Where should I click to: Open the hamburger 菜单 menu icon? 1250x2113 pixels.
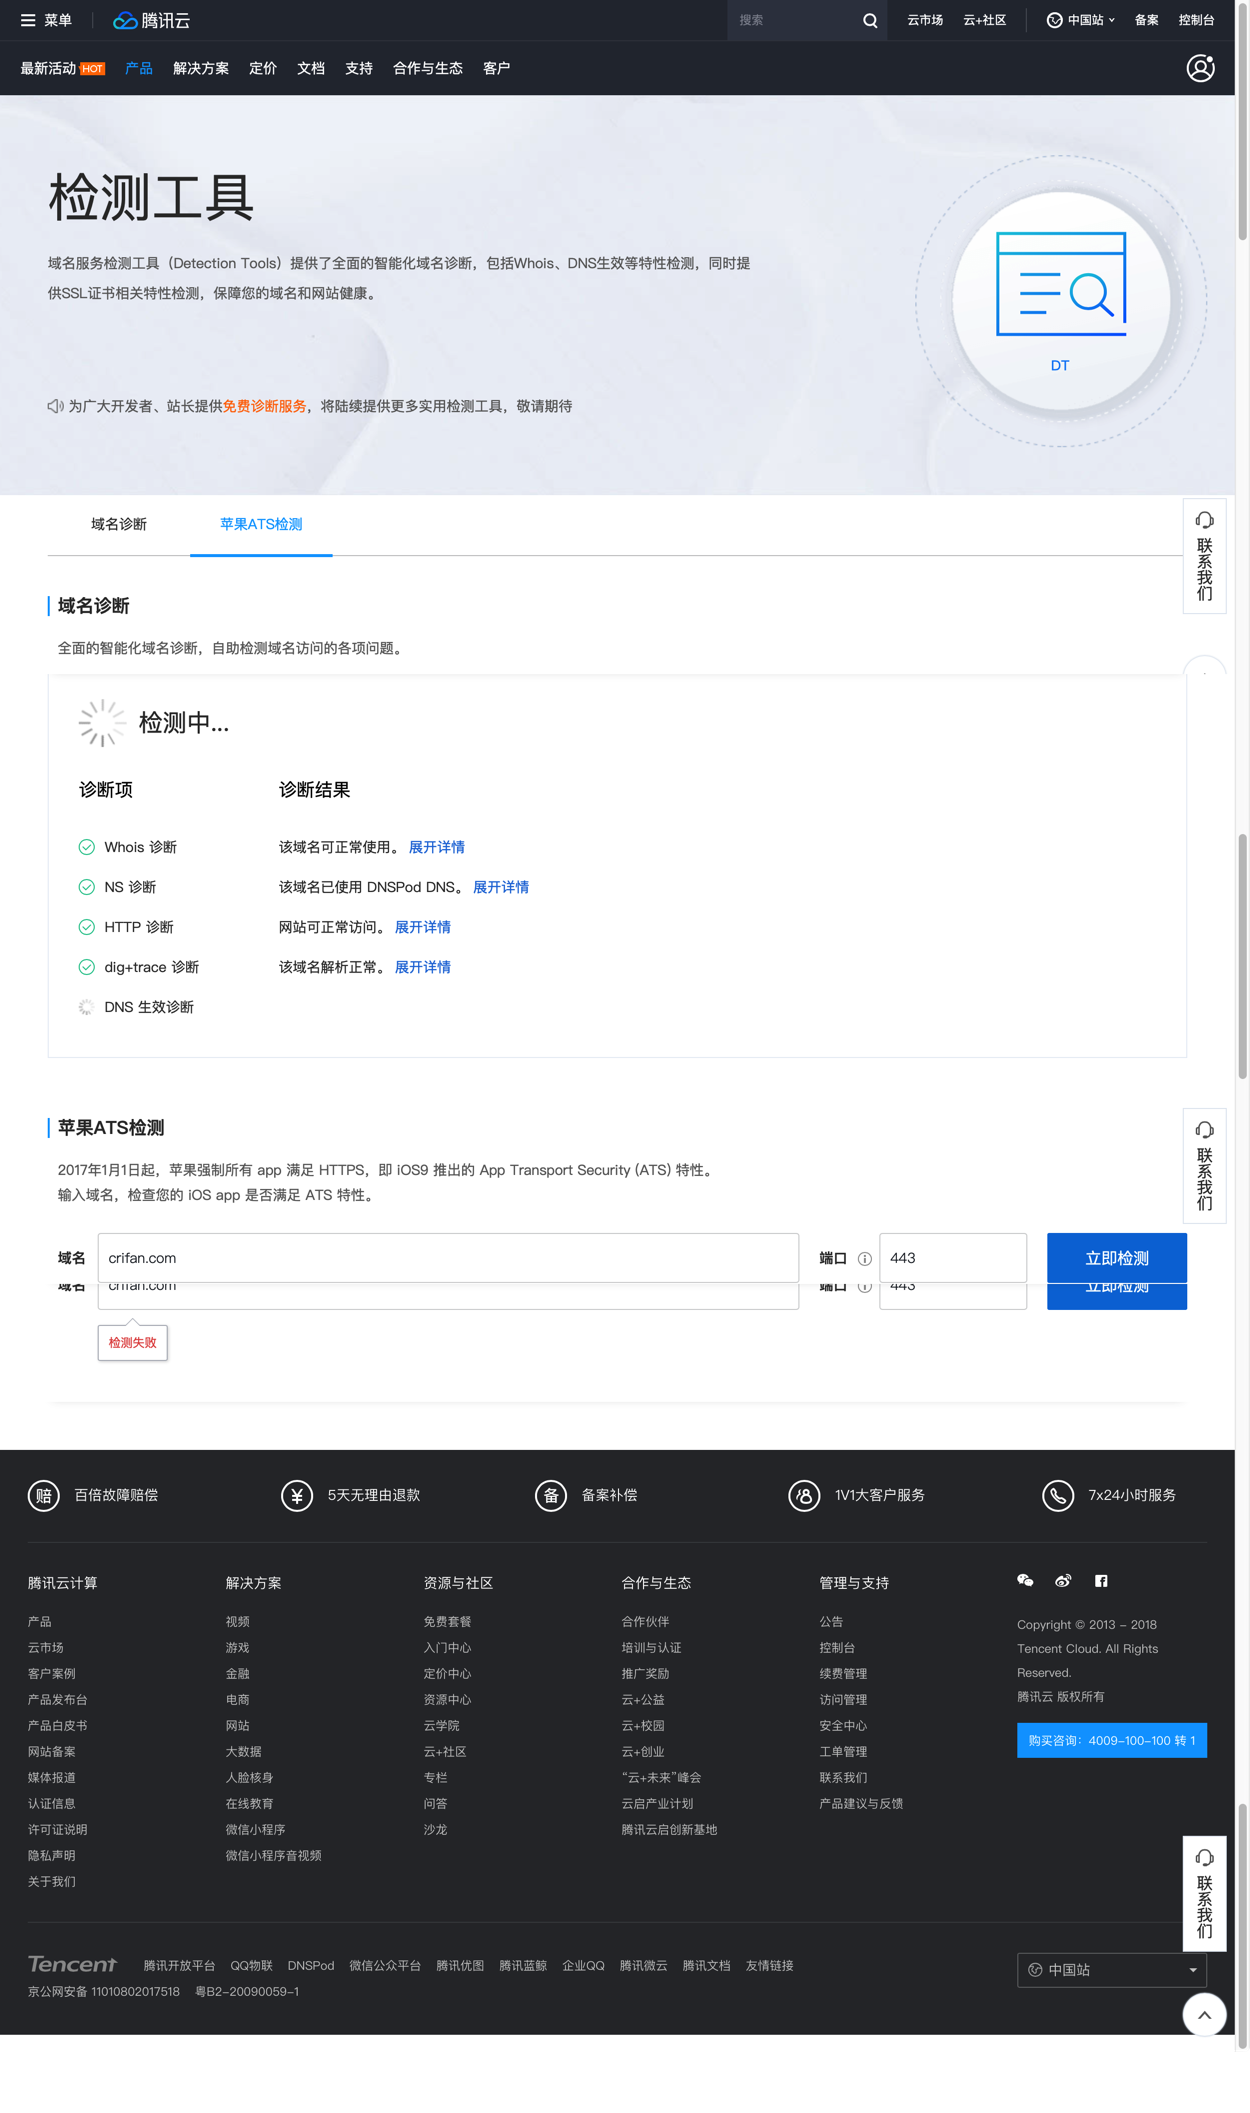(x=28, y=20)
